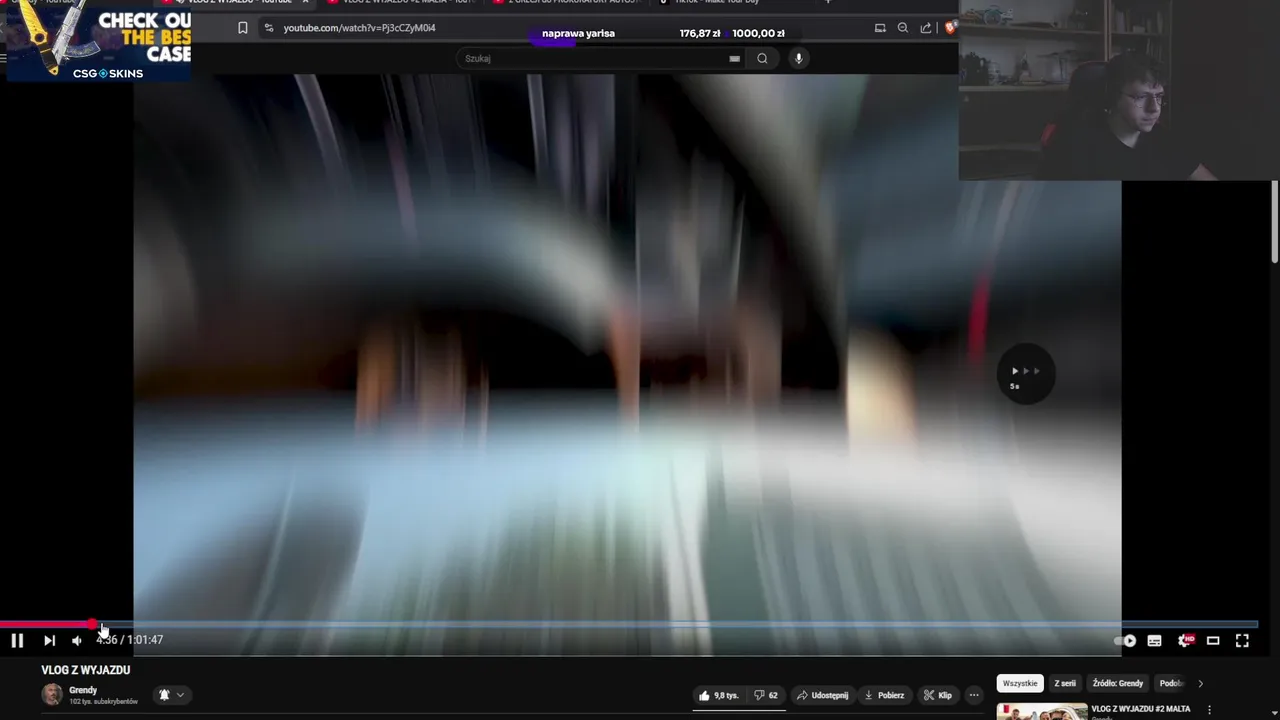Open the Brave shields icon
The width and height of the screenshot is (1280, 720).
coord(950,28)
